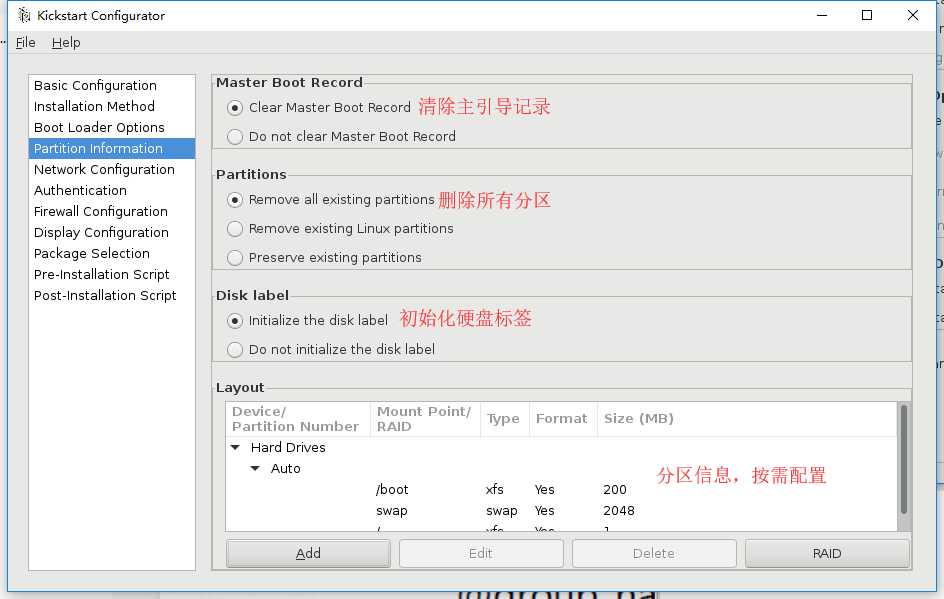Viewport: 944px width, 599px height.
Task: Click the Delete partition button
Action: tap(654, 553)
